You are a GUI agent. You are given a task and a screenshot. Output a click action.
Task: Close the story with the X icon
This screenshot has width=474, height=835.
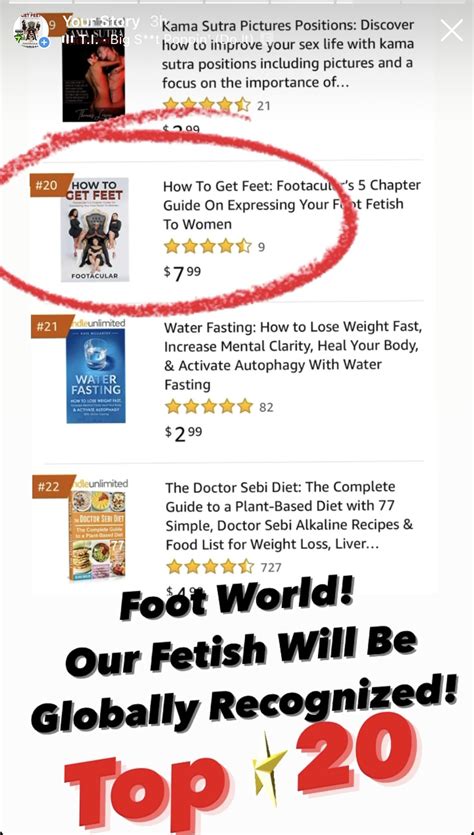(452, 30)
